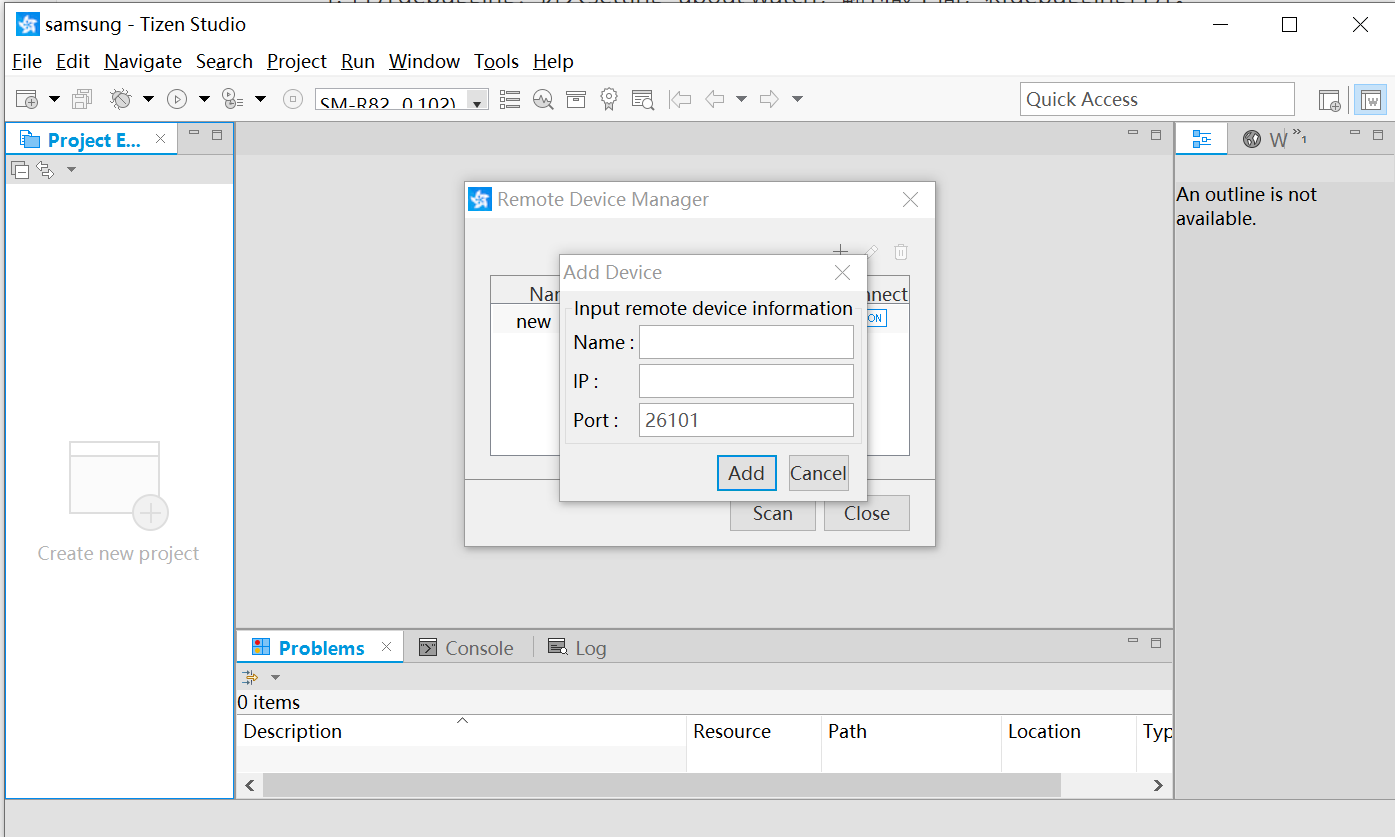Select the Outline tab icon

1202,139
